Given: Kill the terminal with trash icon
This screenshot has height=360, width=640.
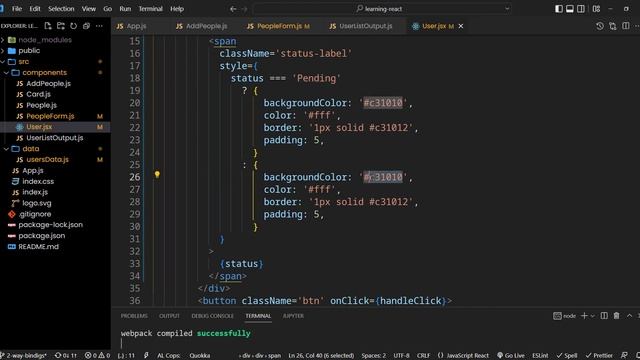Looking at the screenshot, I should [616, 316].
